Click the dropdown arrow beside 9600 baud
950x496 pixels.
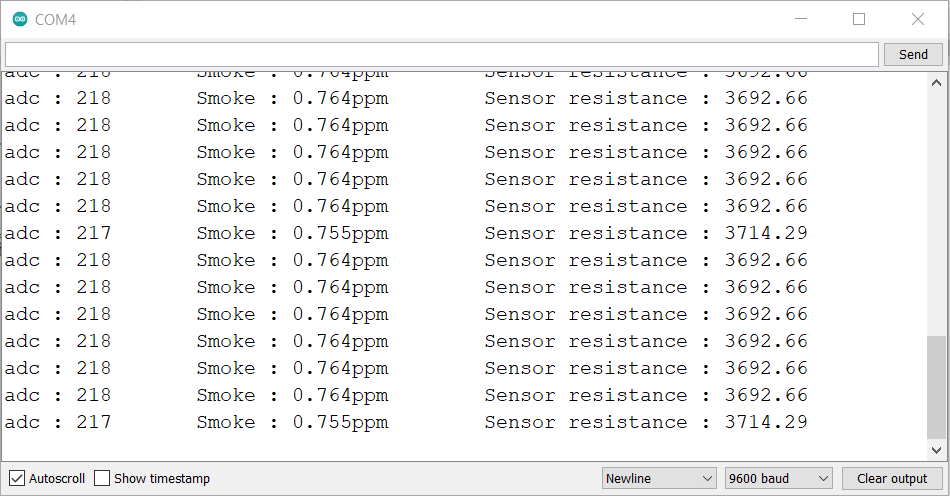click(823, 478)
